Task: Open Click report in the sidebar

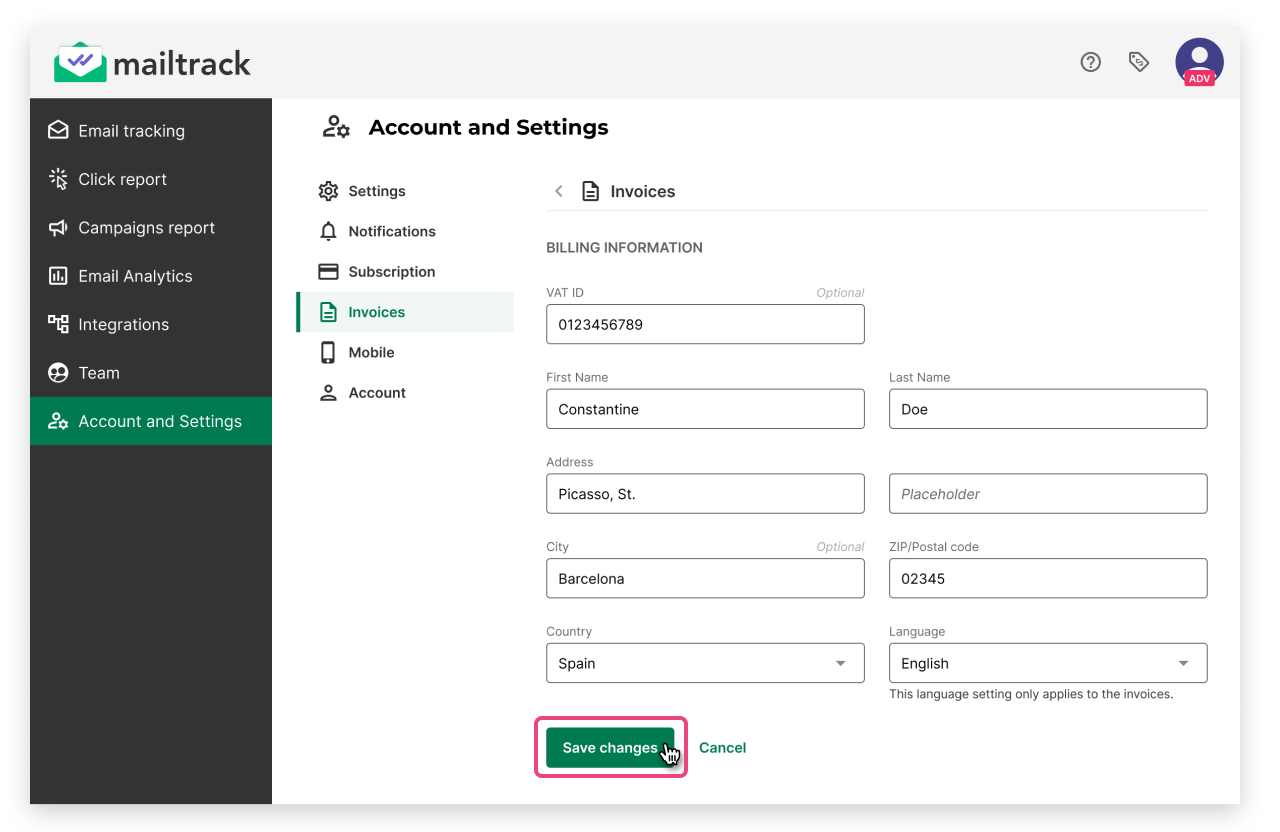Action: 122,179
